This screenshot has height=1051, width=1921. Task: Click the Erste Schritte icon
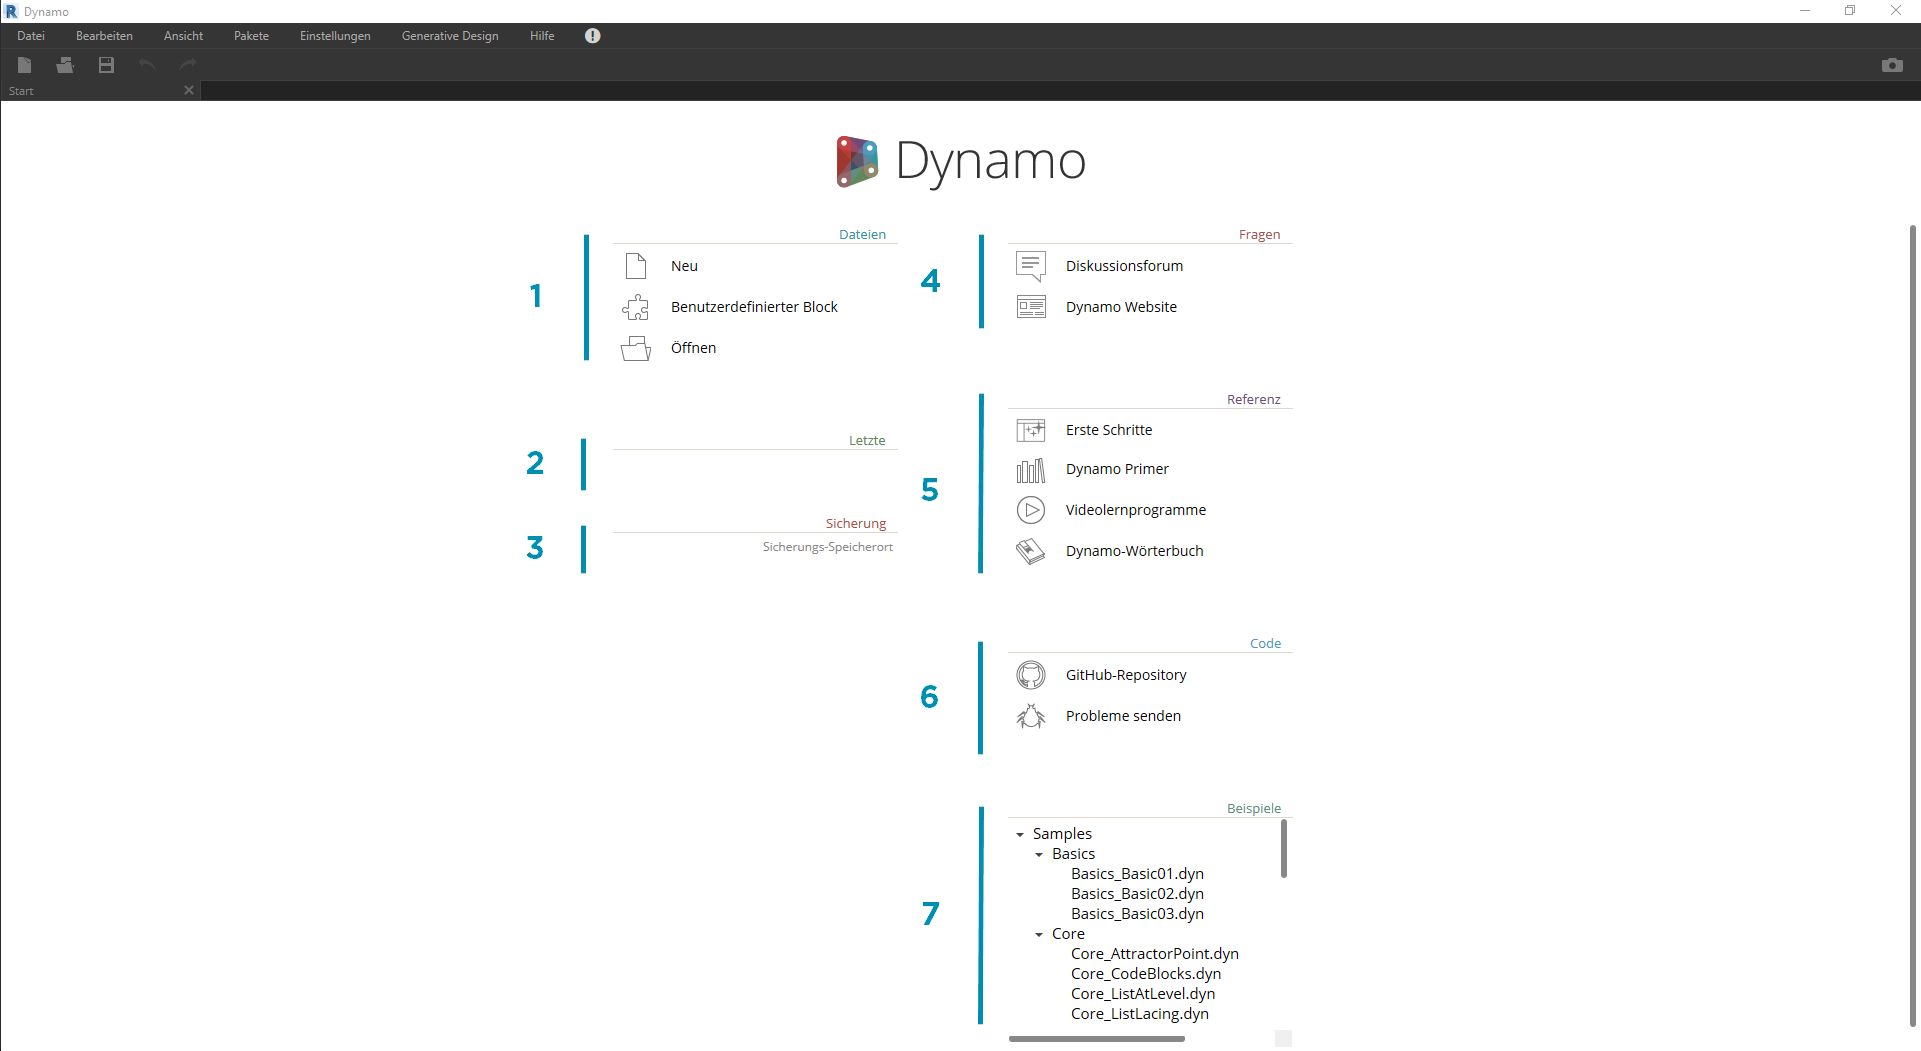coord(1031,430)
